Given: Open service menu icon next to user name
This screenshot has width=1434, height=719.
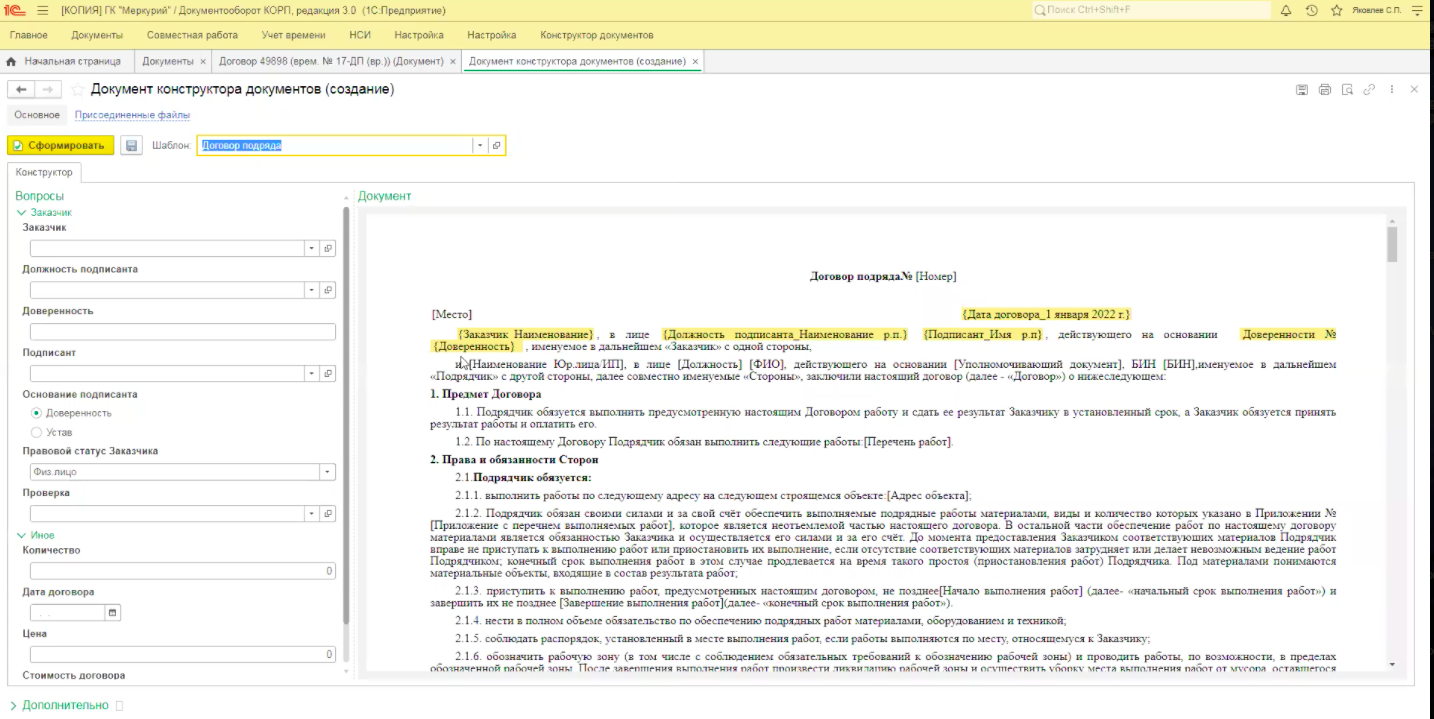Looking at the screenshot, I should (1416, 10).
